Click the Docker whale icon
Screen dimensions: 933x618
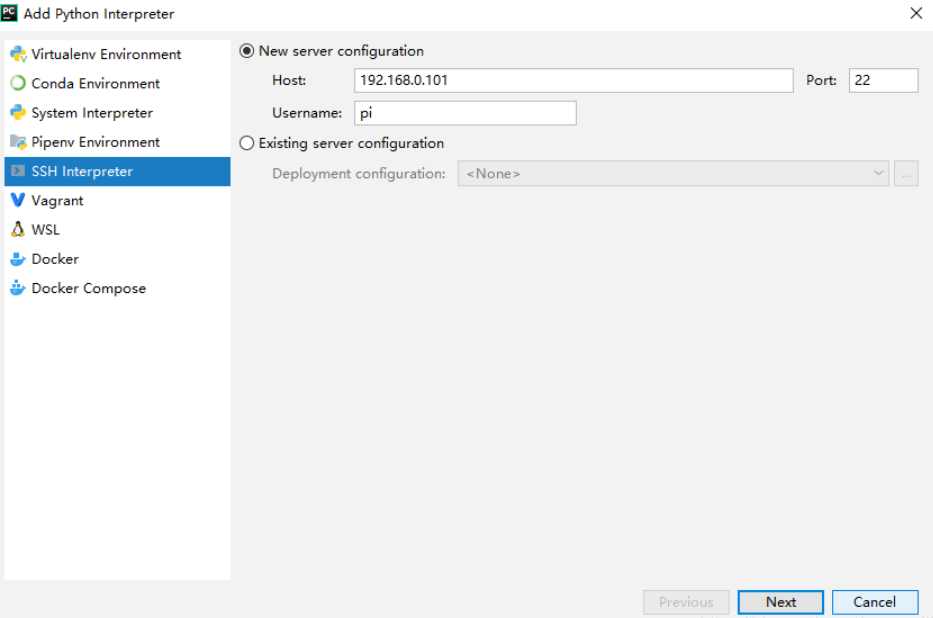click(x=18, y=259)
